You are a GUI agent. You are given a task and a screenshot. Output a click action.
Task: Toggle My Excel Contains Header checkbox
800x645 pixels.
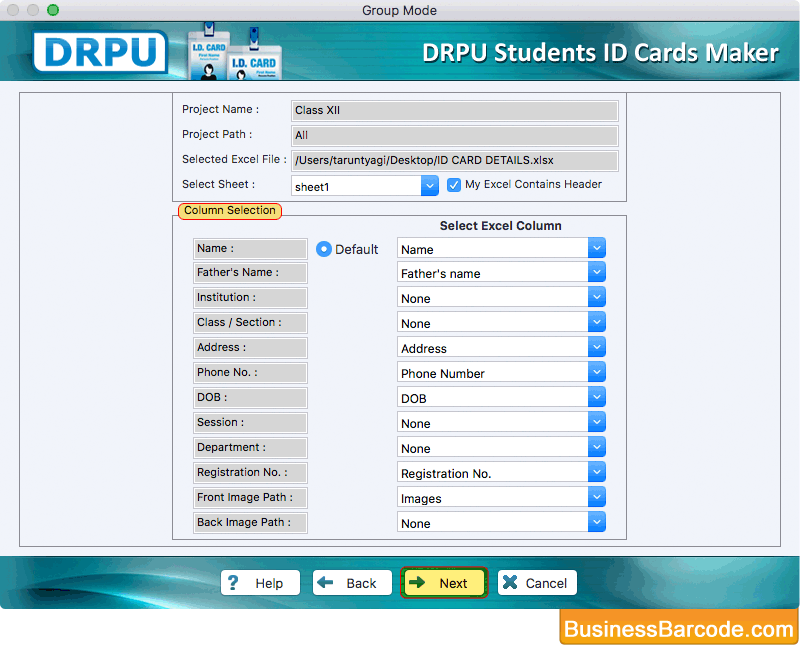[454, 185]
